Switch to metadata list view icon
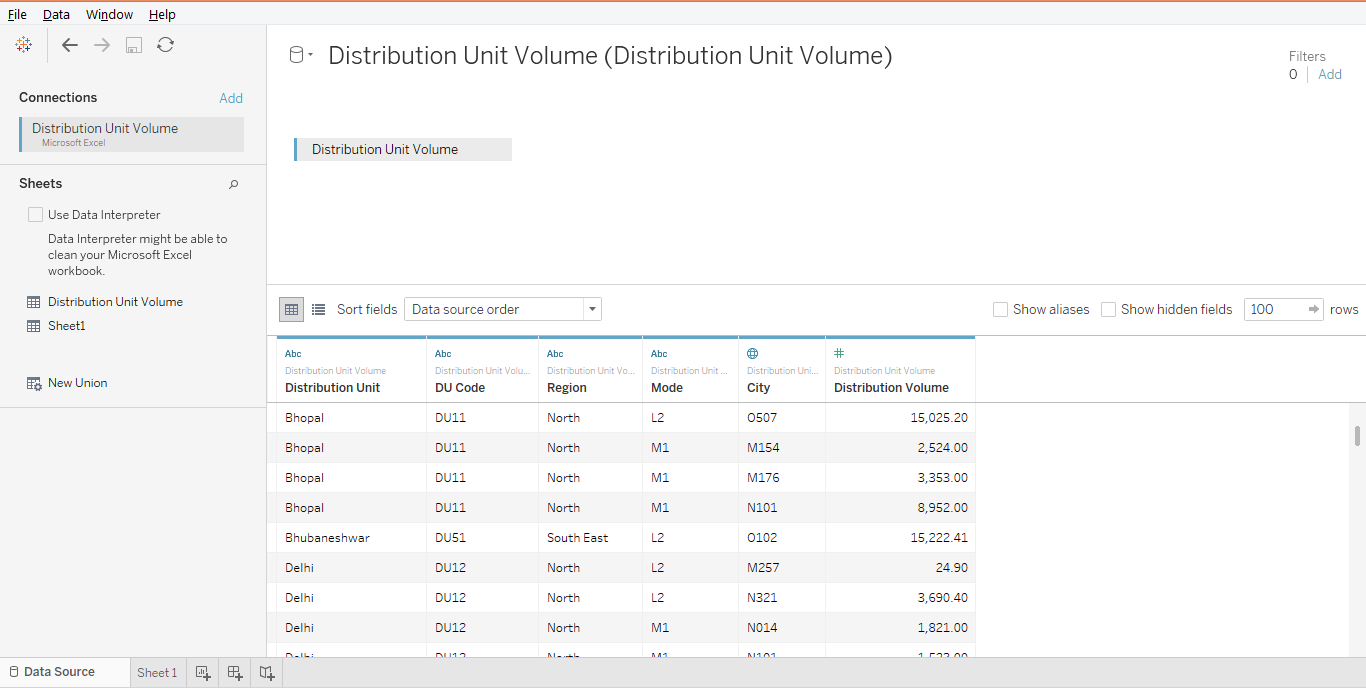The image size is (1366, 688). (x=318, y=310)
